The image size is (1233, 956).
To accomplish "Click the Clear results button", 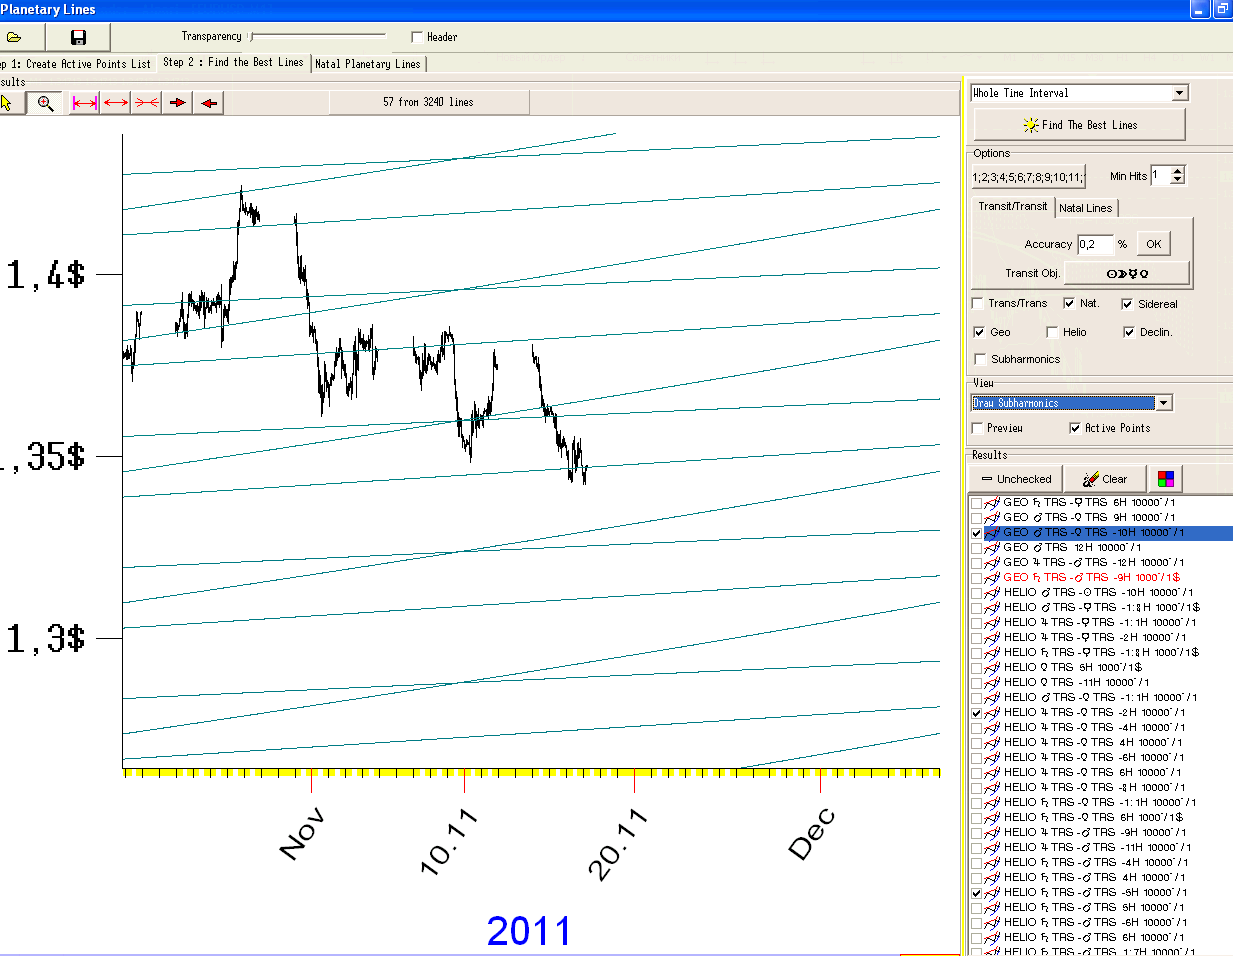I will 1105,479.
